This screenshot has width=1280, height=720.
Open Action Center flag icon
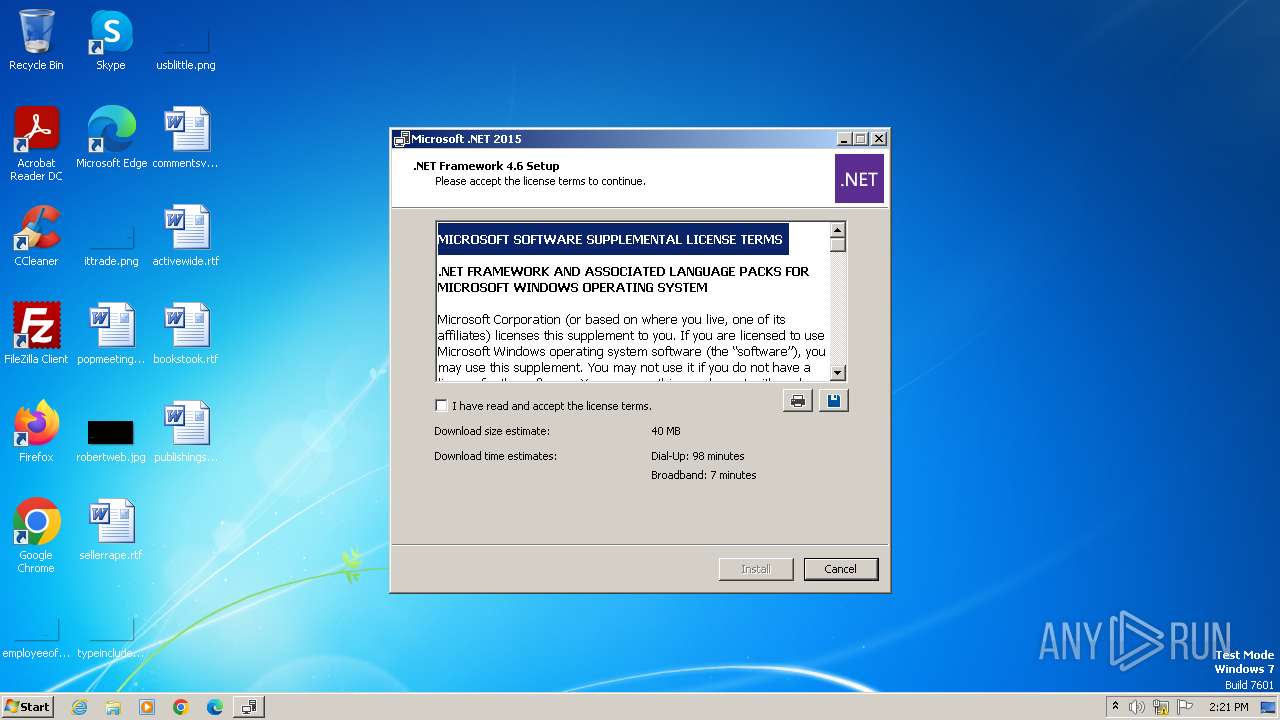[1185, 707]
